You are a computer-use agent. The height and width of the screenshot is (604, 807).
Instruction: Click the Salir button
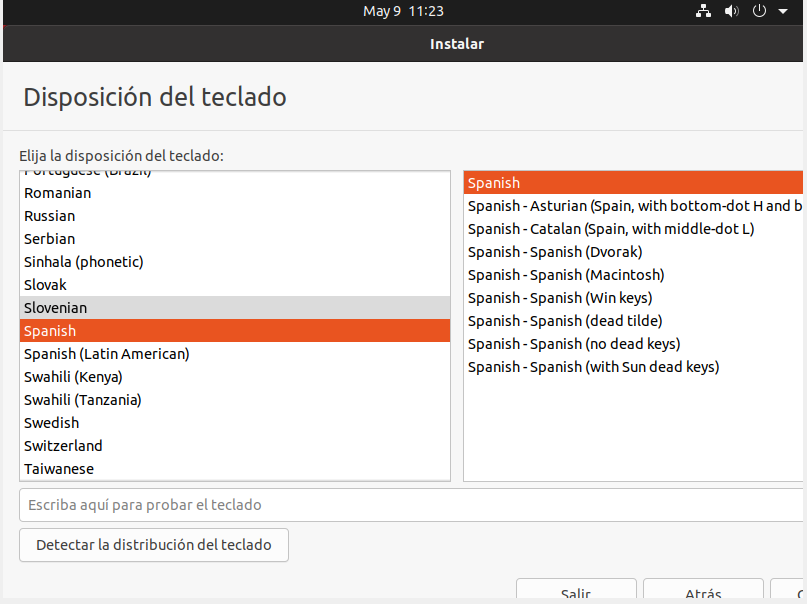coord(576,592)
